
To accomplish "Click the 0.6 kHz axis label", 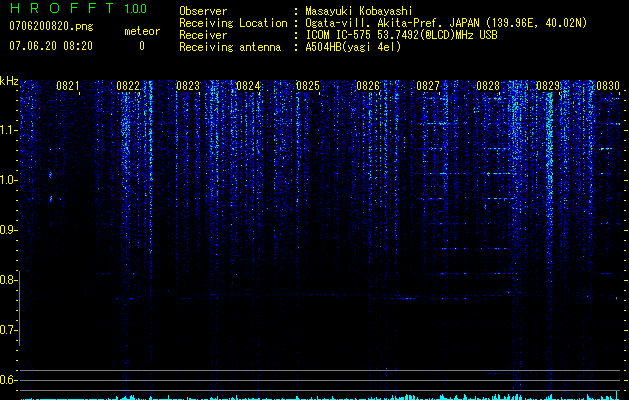I will (8, 380).
